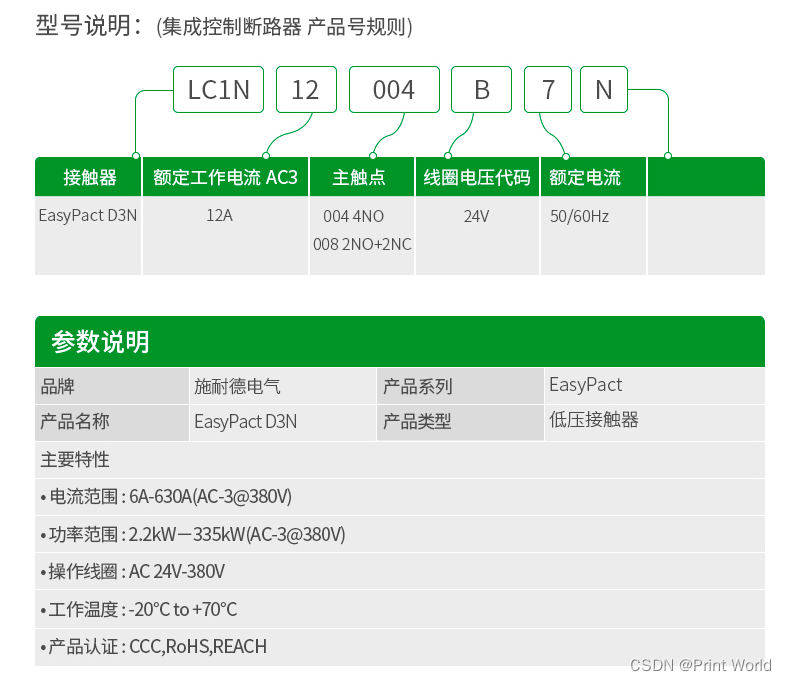The height and width of the screenshot is (681, 787).
Task: Click the 额定电流 column header
Action: [x=593, y=177]
